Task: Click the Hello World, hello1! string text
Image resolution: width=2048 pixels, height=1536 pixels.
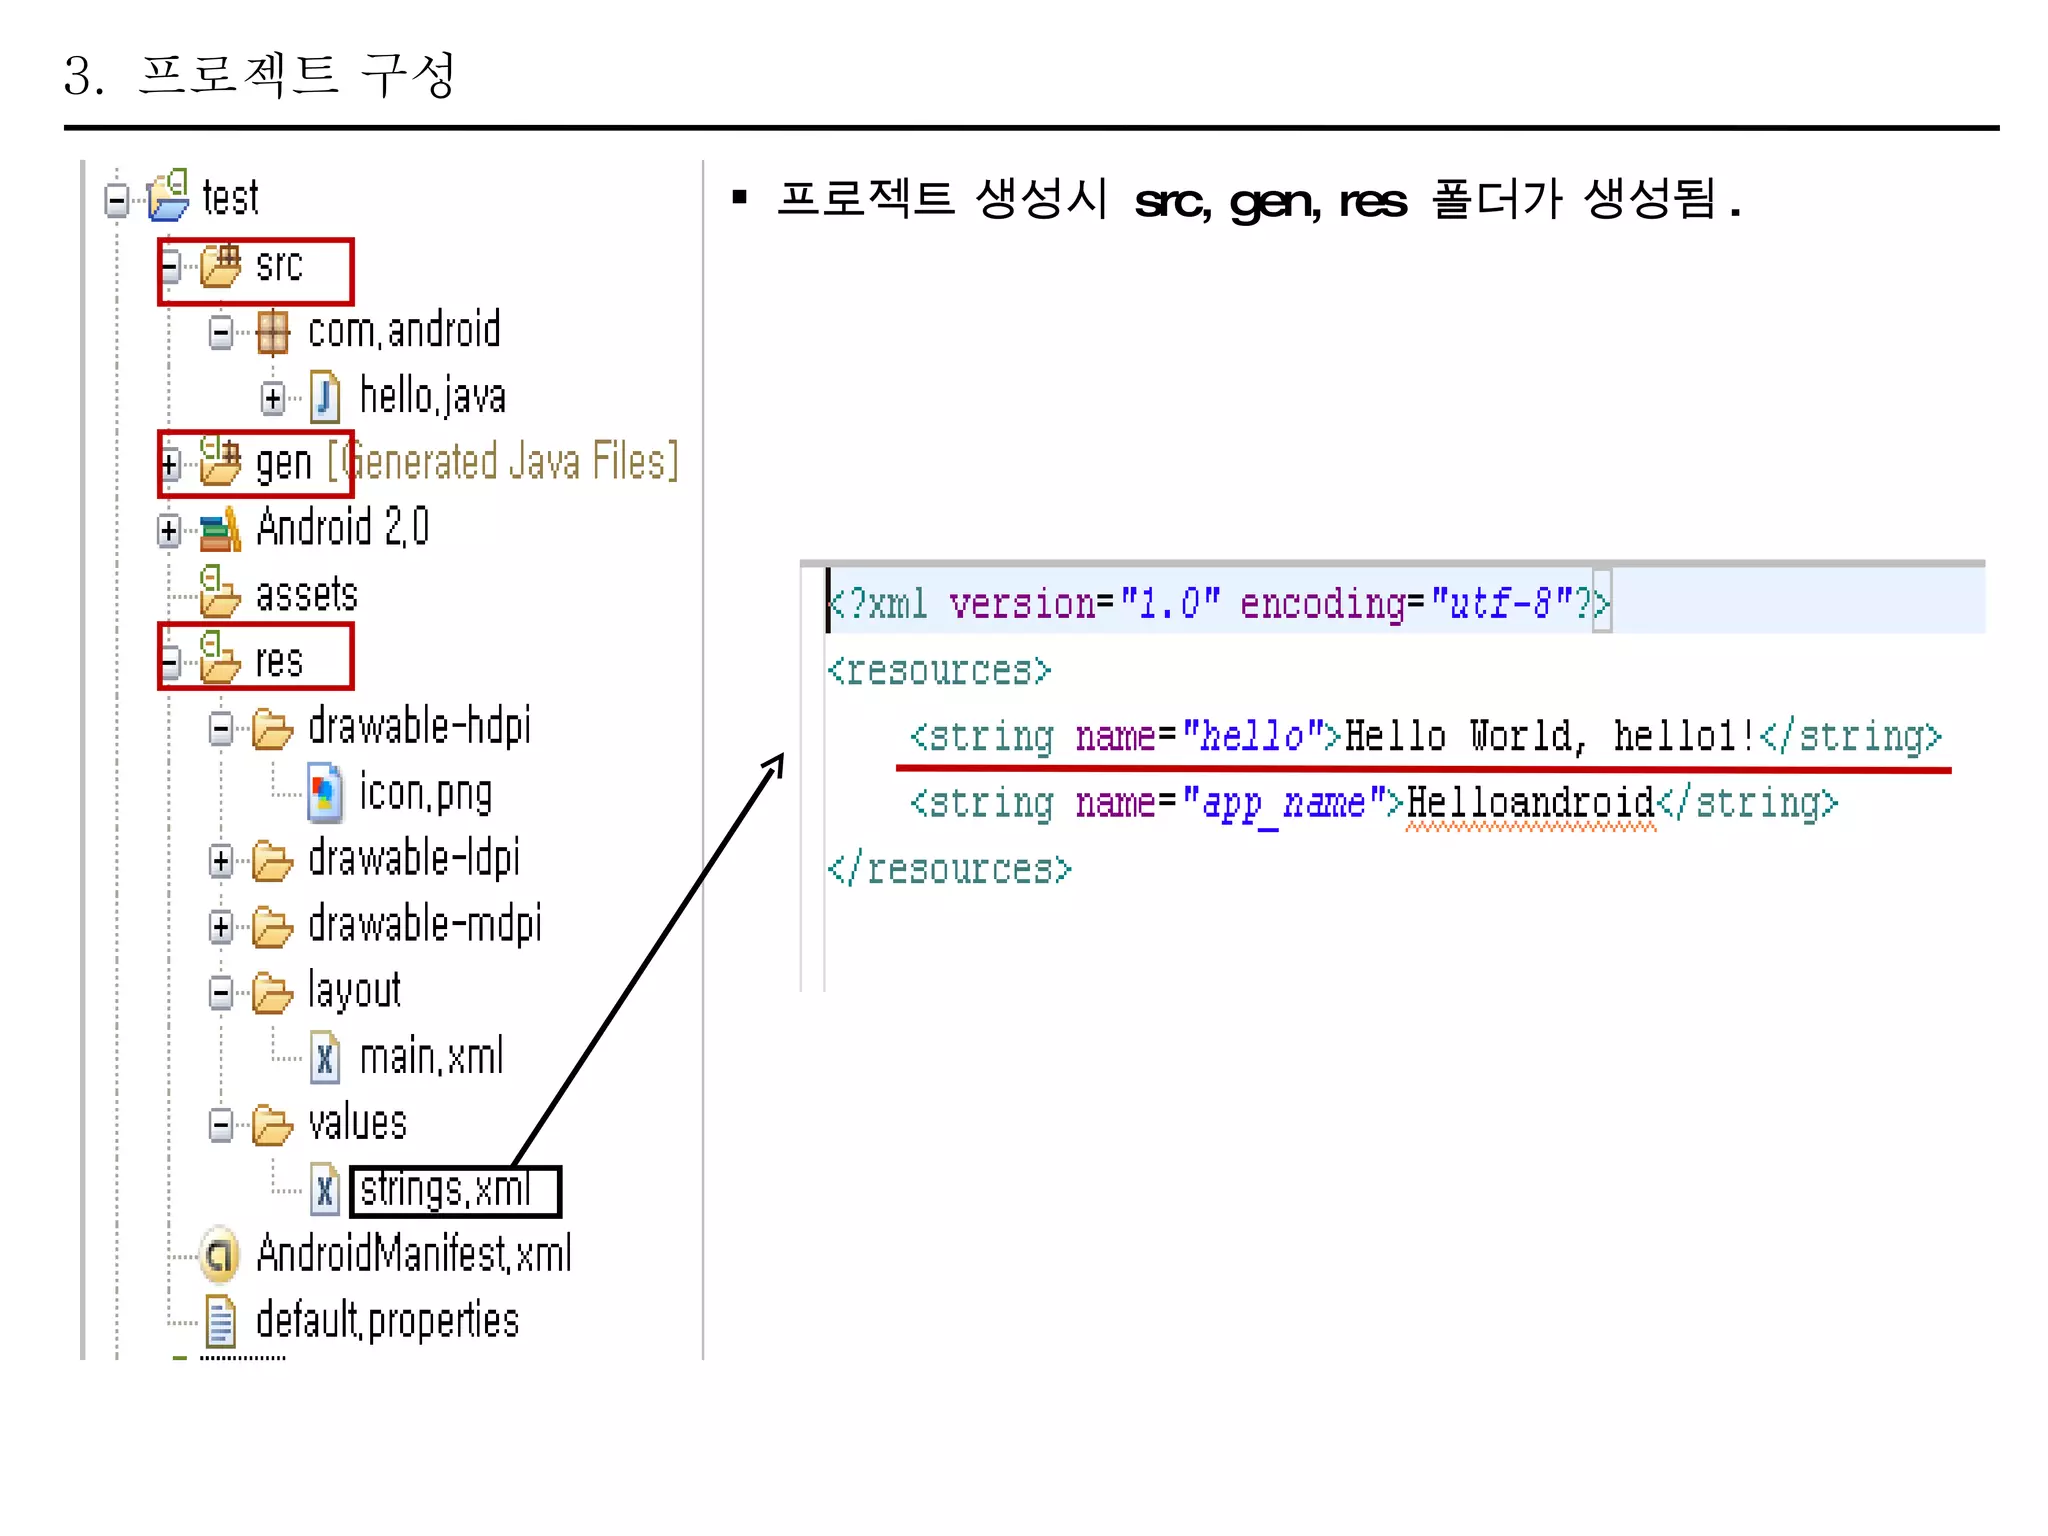Action: pos(1549,736)
